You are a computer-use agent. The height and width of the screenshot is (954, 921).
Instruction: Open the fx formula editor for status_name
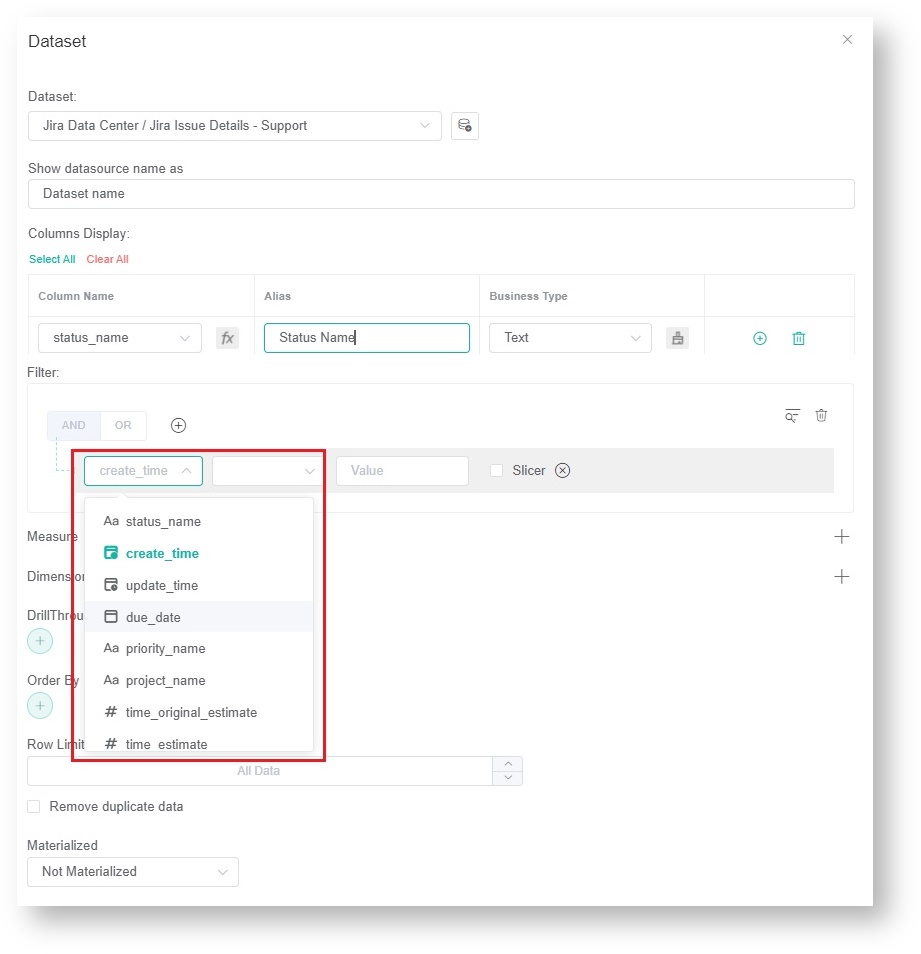click(228, 338)
